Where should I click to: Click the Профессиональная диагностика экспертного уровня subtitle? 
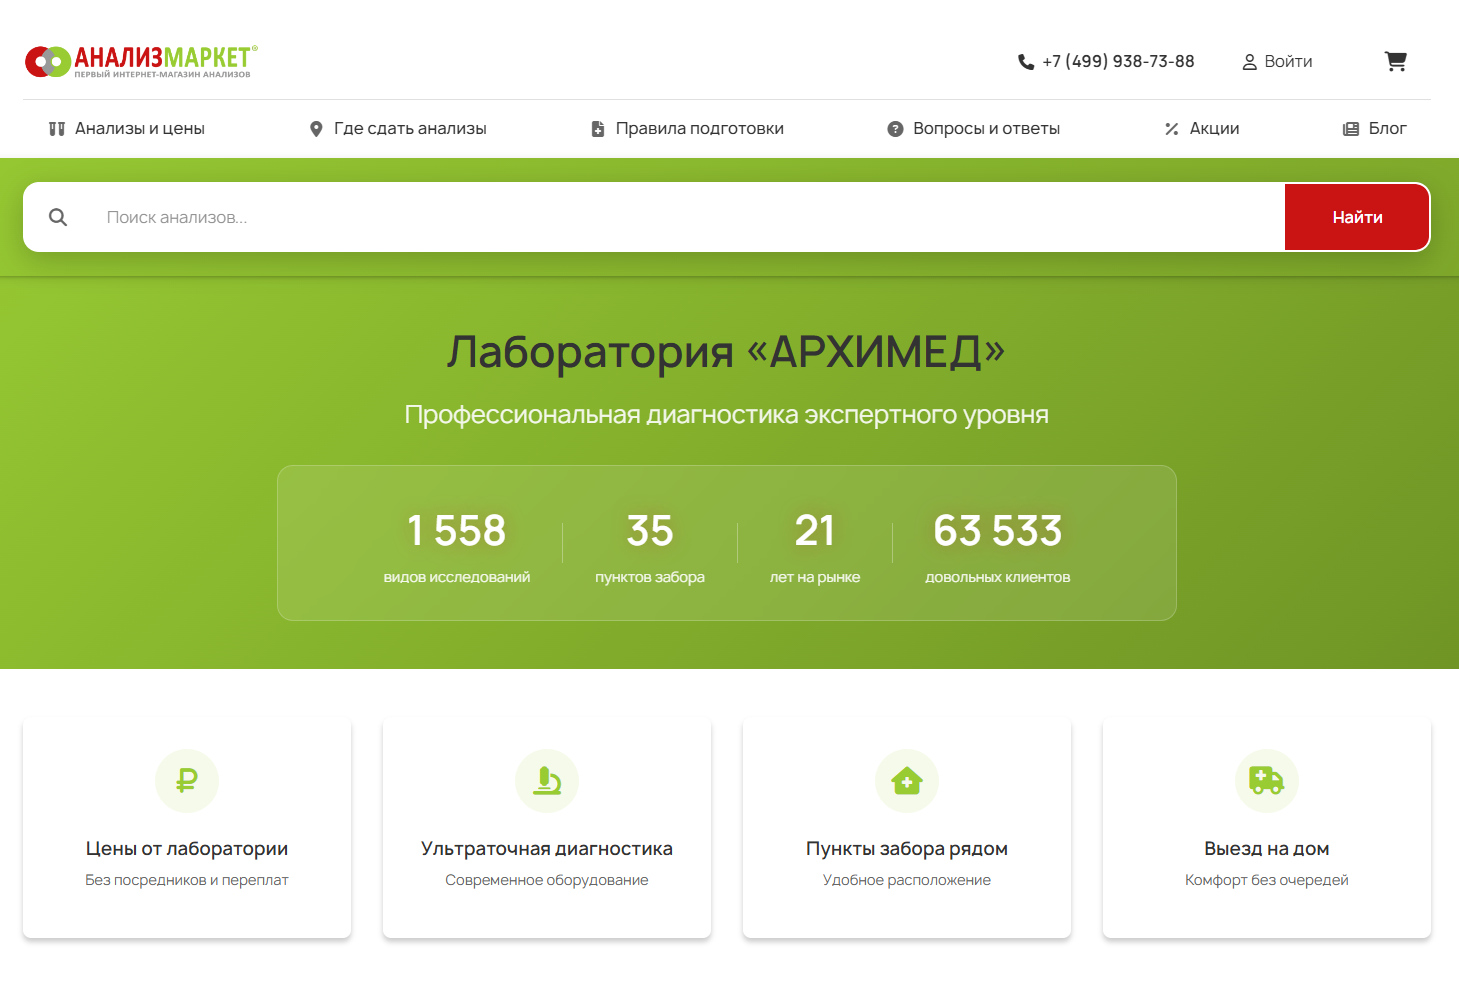(727, 415)
